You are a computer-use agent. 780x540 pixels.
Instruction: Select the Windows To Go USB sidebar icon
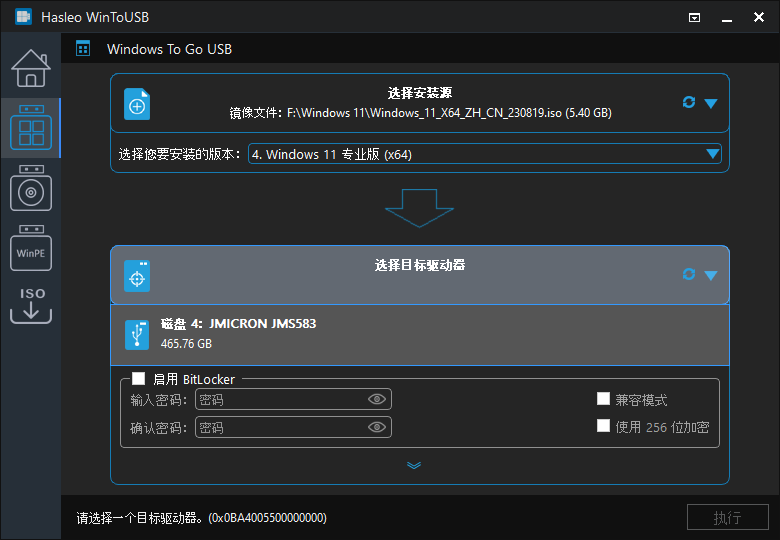[x=31, y=127]
